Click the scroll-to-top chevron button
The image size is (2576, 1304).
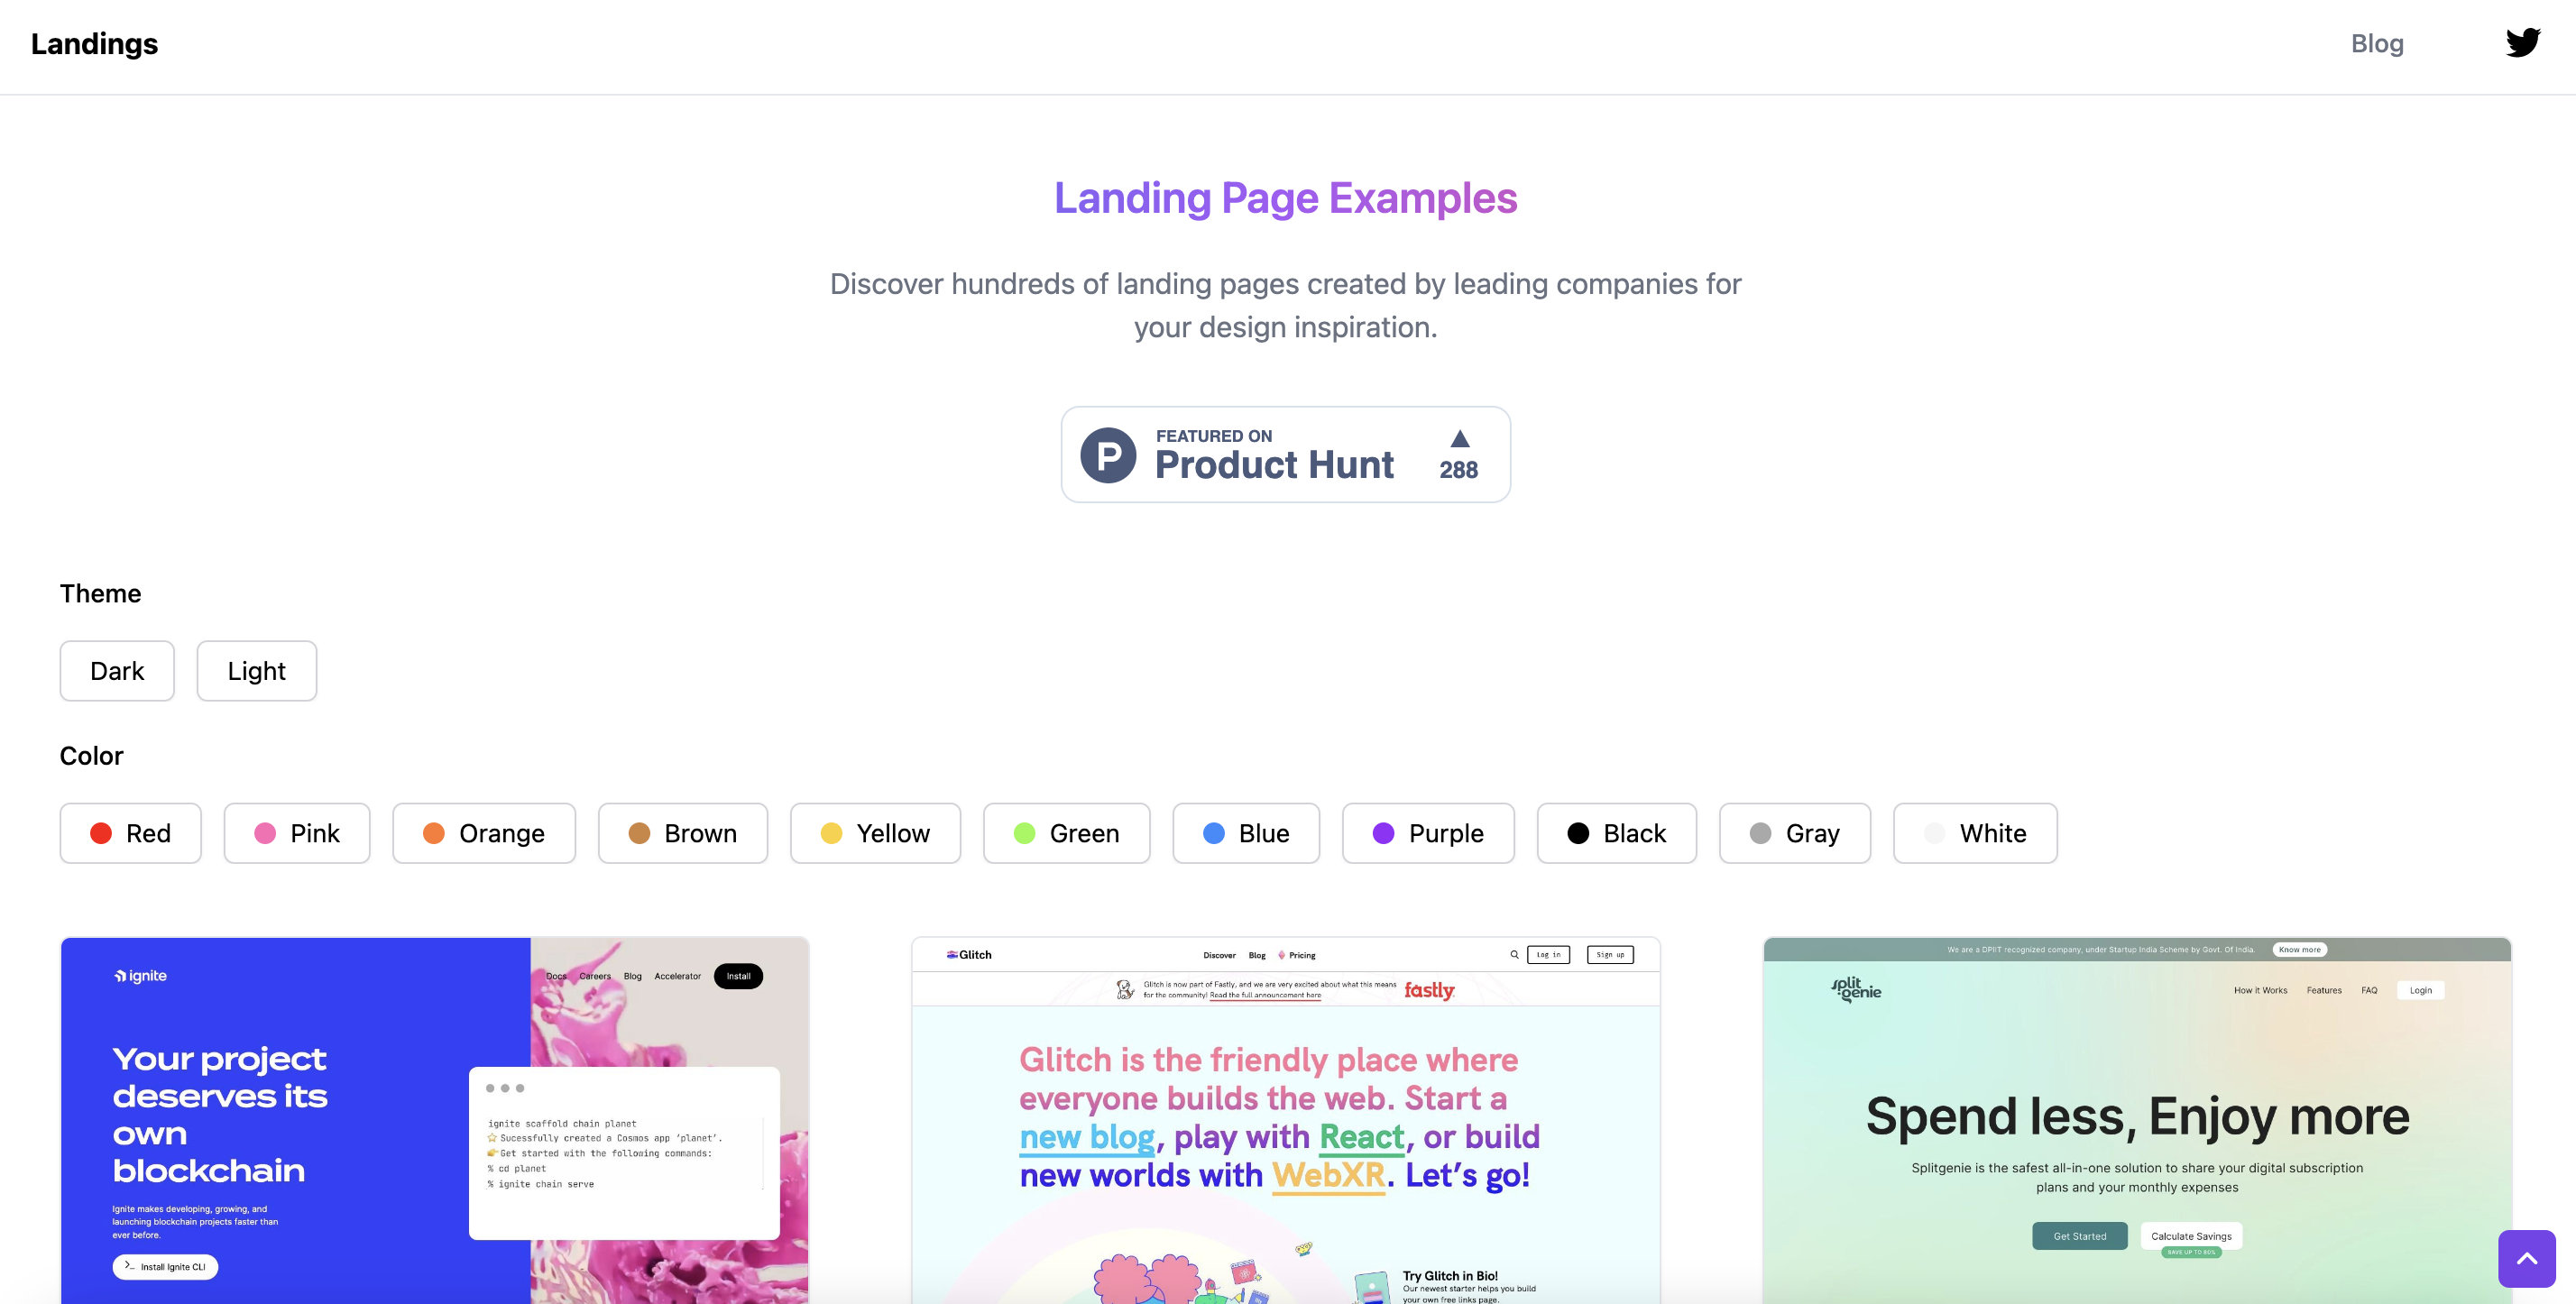2527,1258
